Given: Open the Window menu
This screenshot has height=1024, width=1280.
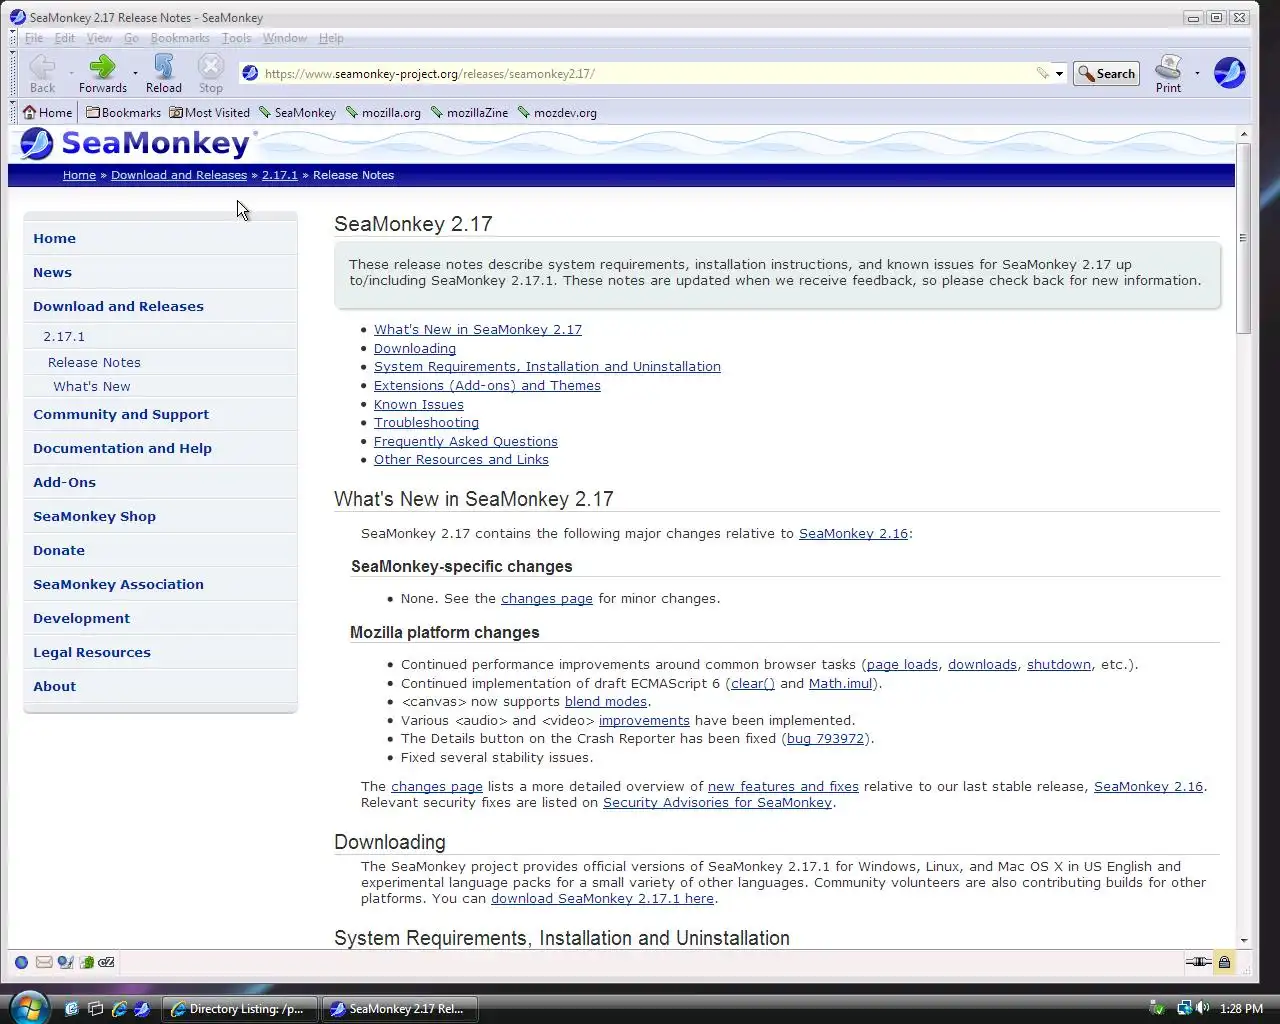Looking at the screenshot, I should 285,38.
